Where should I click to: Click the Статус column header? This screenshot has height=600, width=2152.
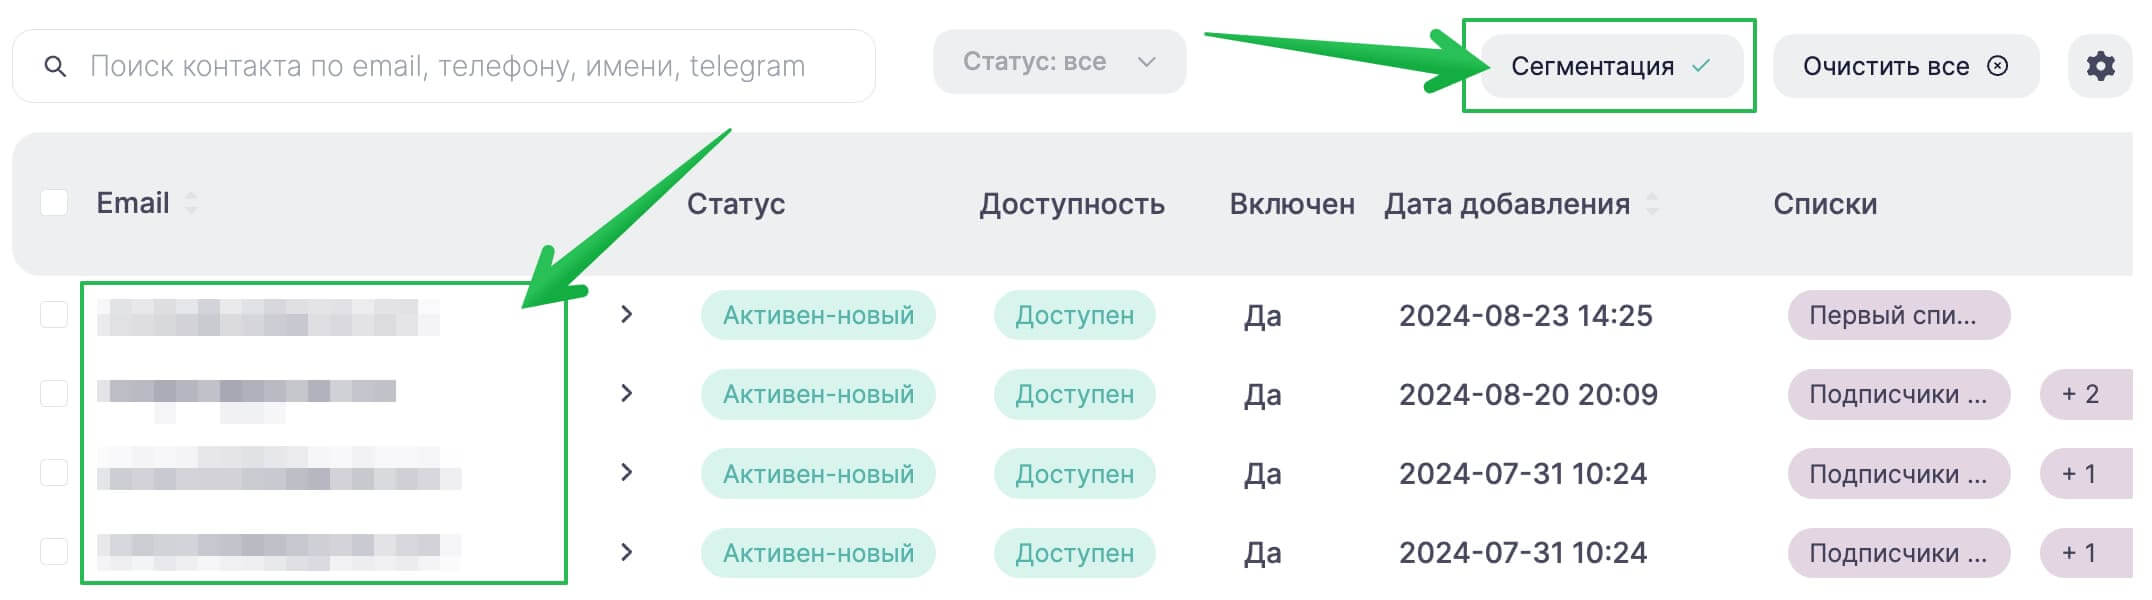point(736,204)
